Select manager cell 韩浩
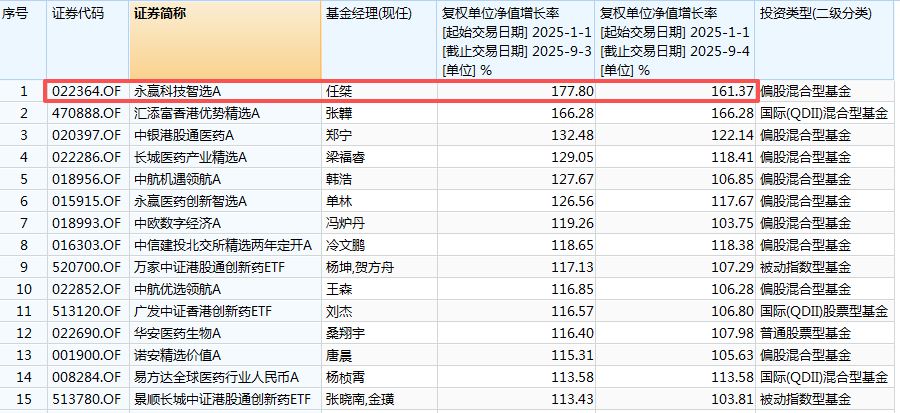The width and height of the screenshot is (900, 413). [x=338, y=179]
